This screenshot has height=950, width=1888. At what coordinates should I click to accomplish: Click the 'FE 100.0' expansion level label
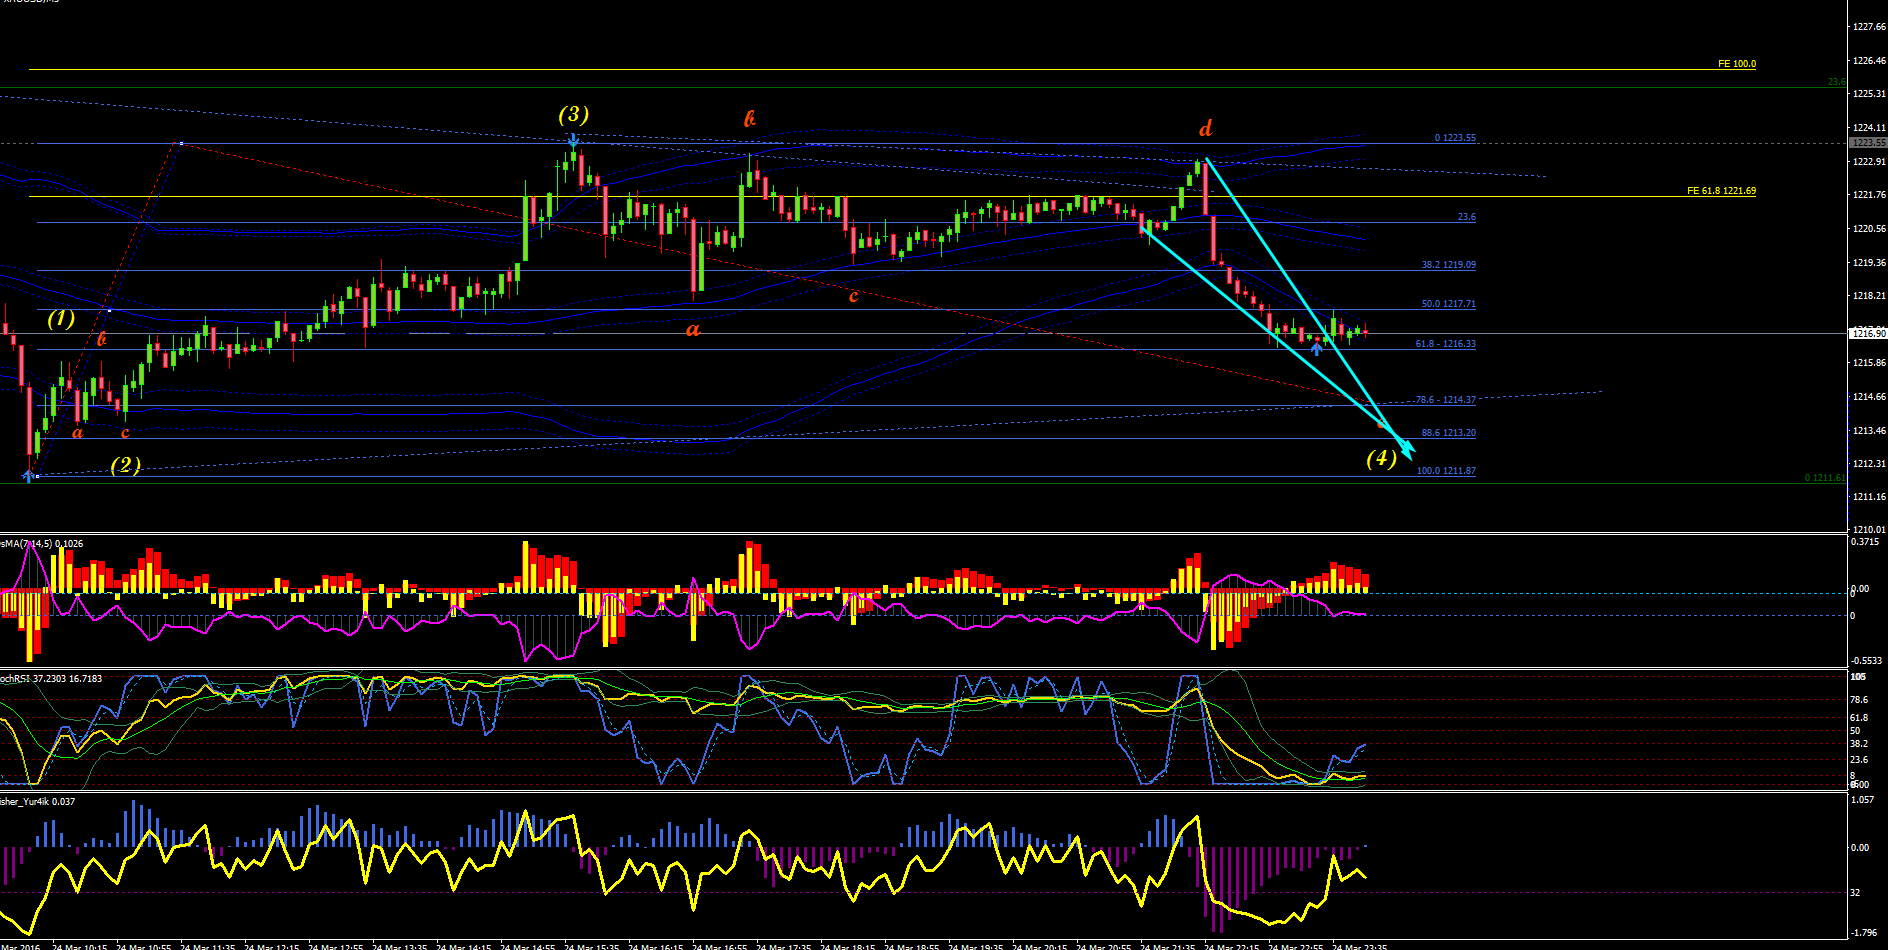pos(1737,64)
